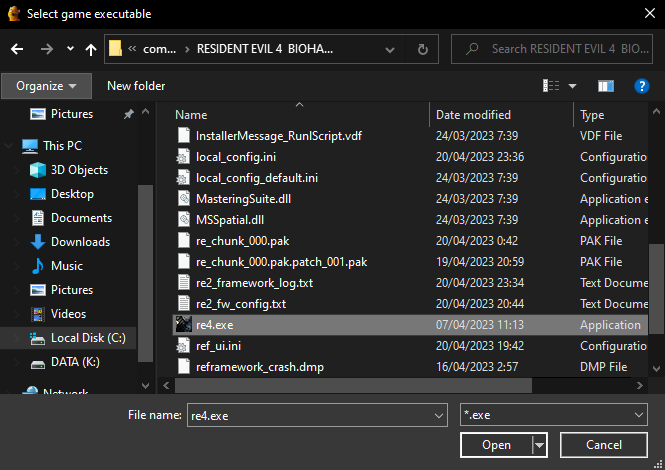Click New folder in the toolbar
Screen dimensions: 665x470
136,86
